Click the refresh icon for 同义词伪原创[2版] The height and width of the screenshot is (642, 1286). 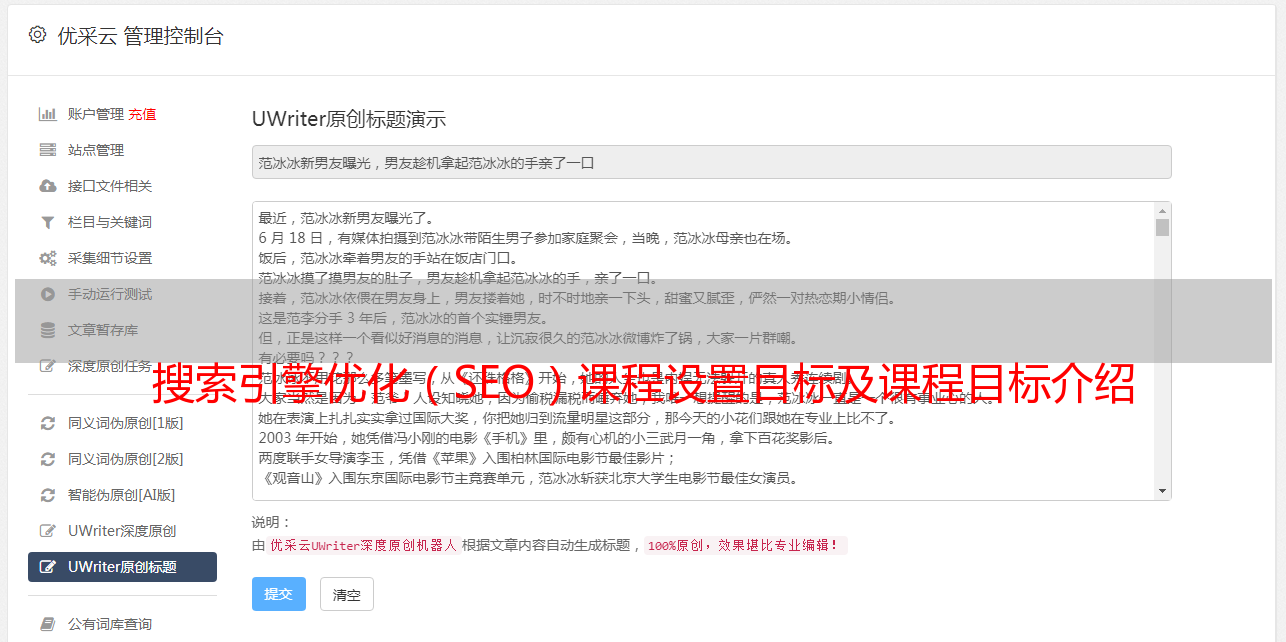pos(47,459)
